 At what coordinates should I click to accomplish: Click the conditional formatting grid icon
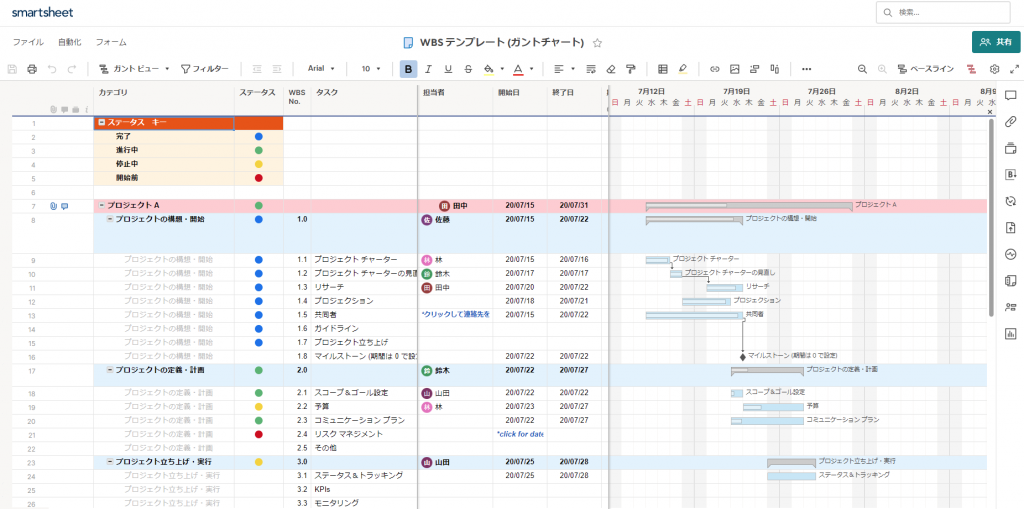click(663, 69)
